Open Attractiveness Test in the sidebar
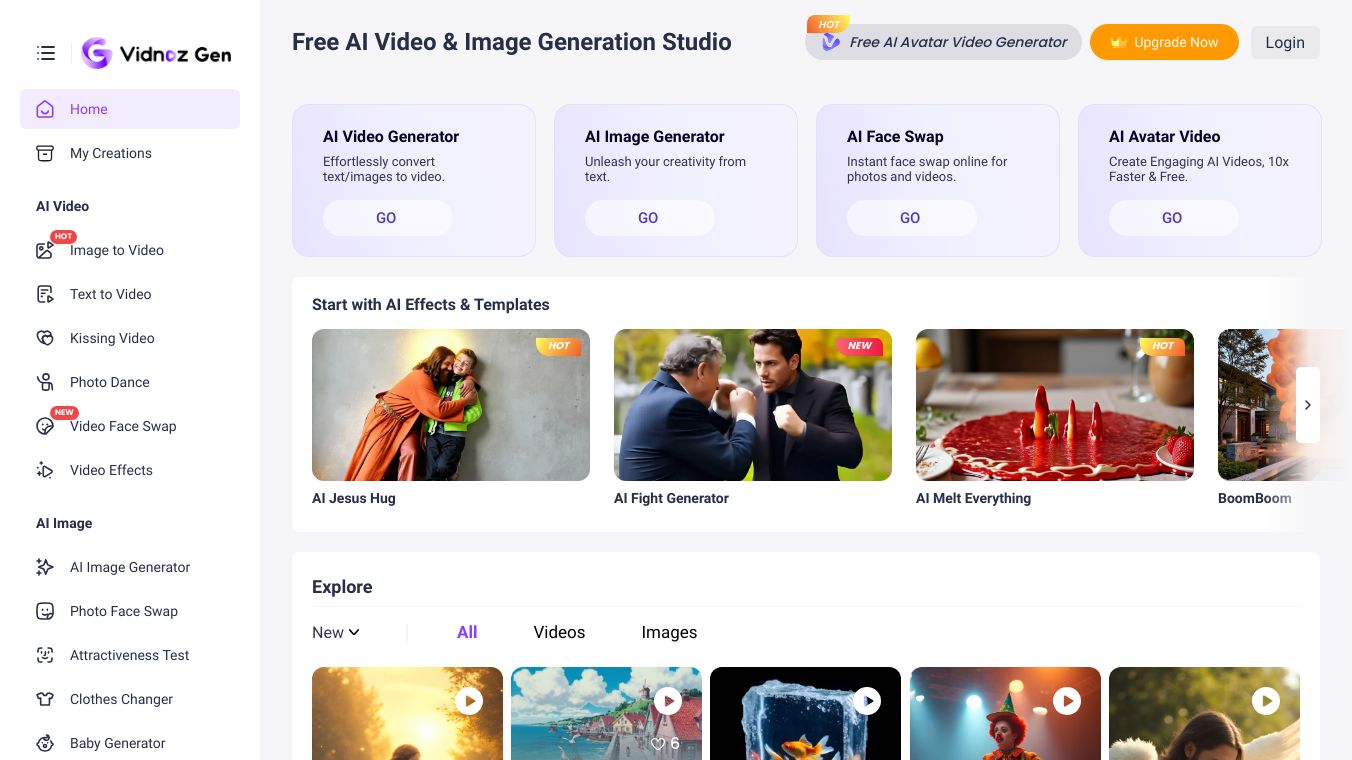This screenshot has width=1352, height=760. coord(130,655)
